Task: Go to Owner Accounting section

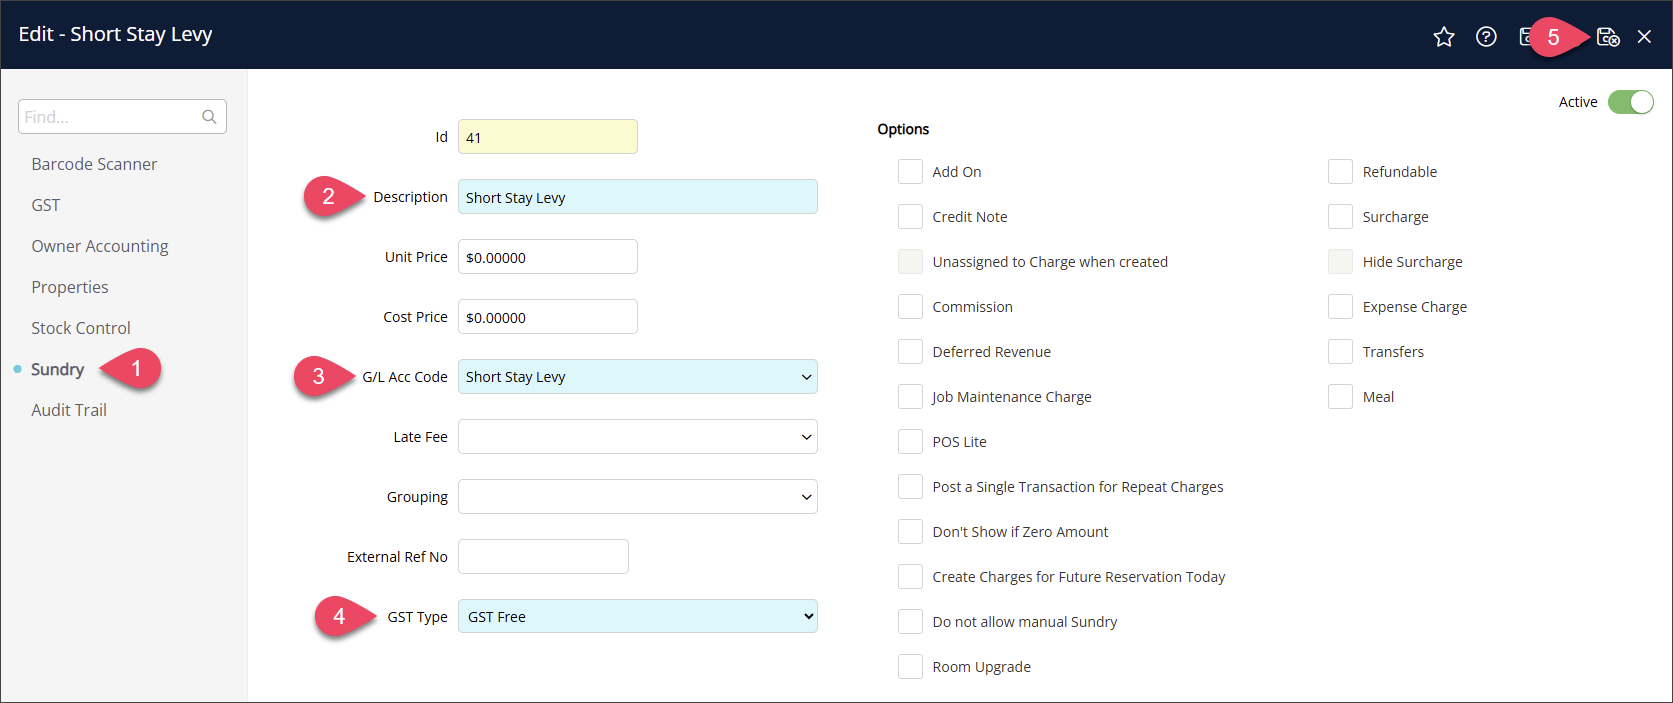Action: click(x=100, y=246)
